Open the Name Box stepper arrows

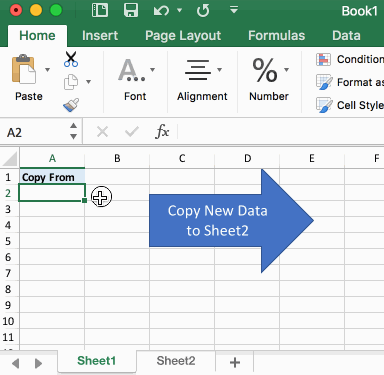(73, 131)
